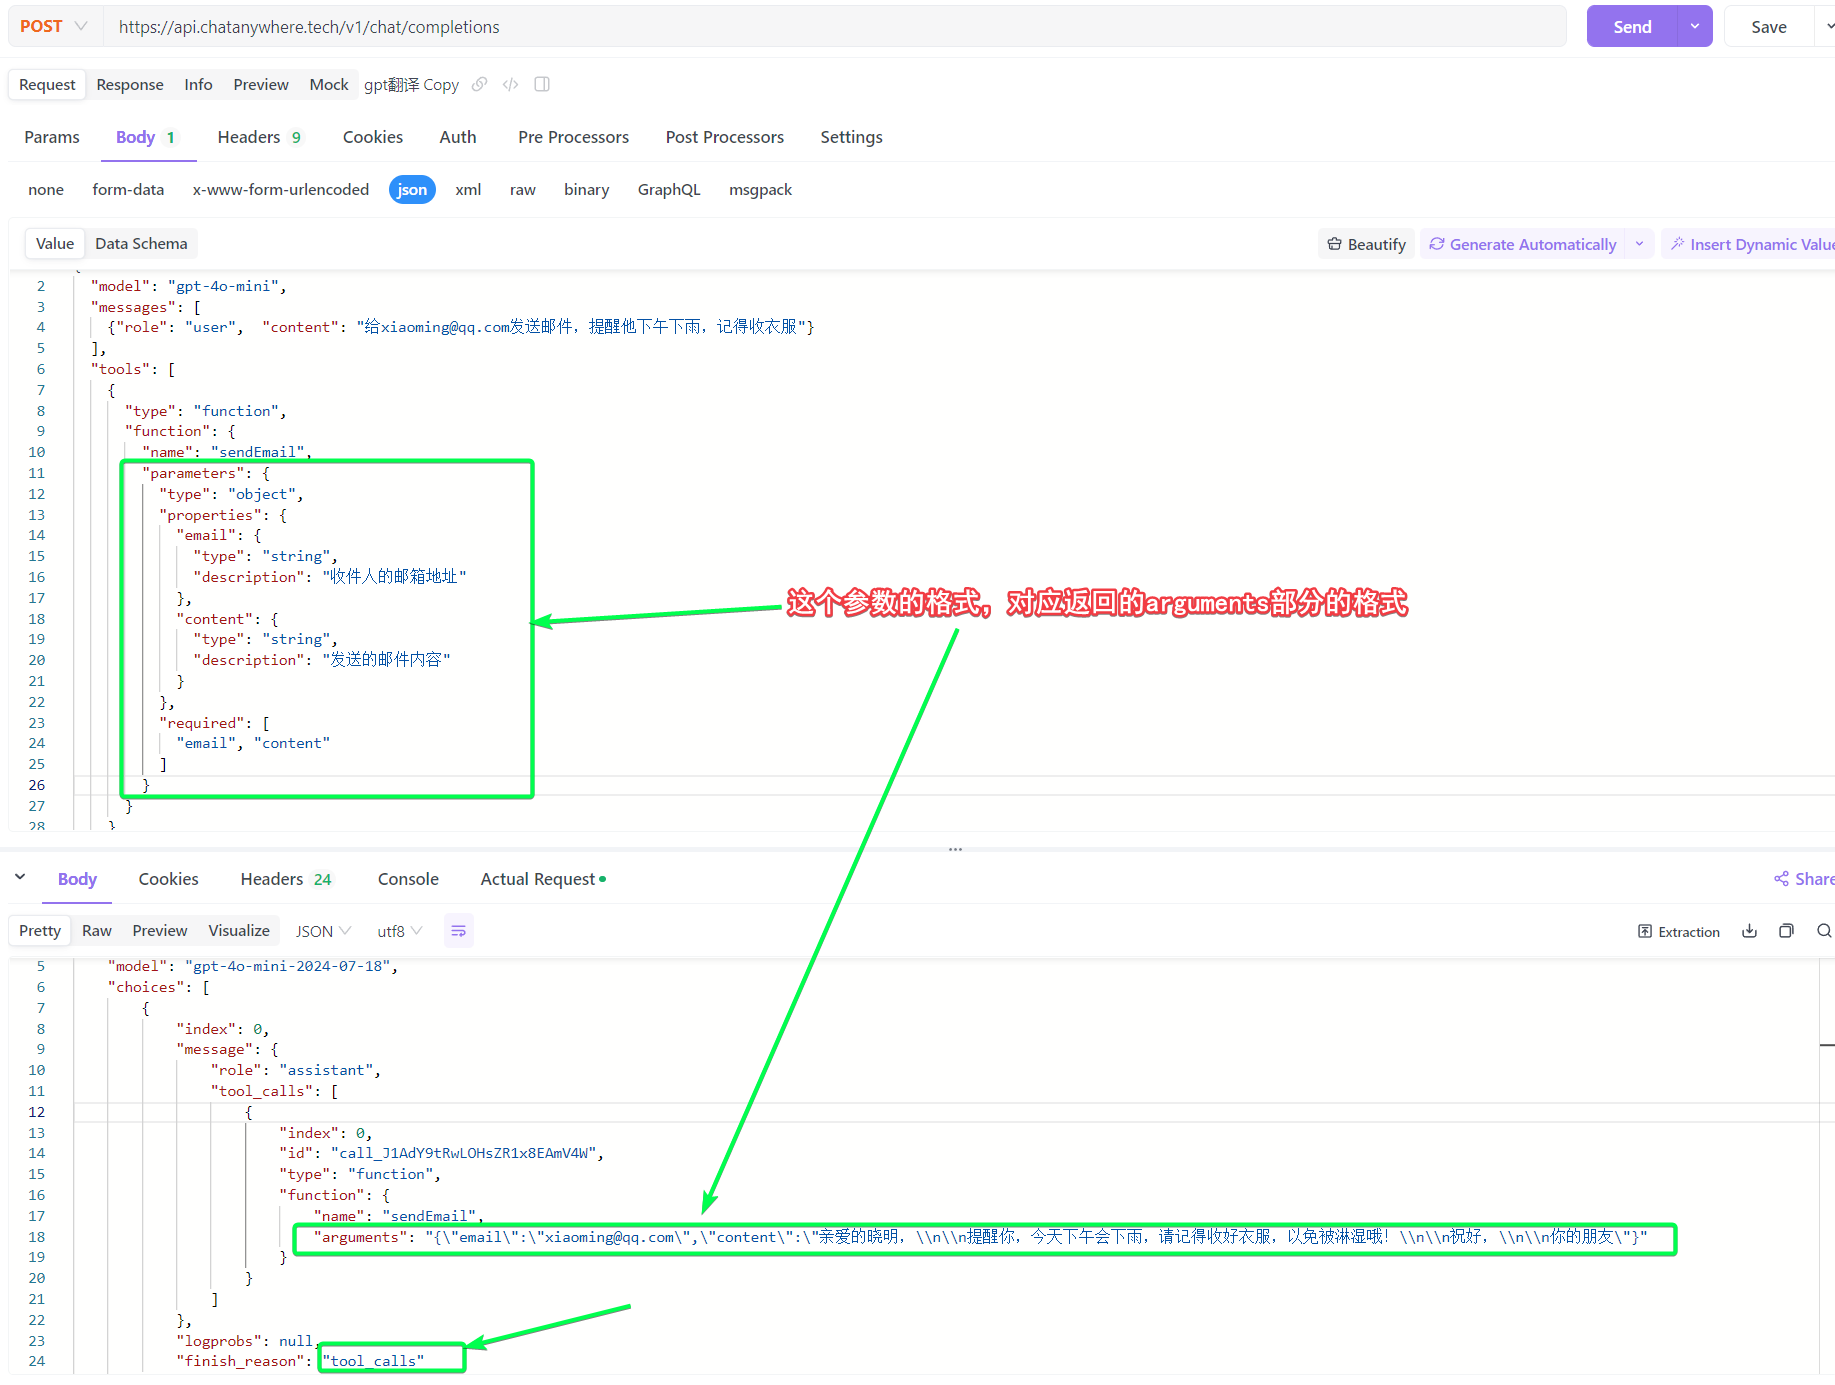This screenshot has width=1835, height=1385.
Task: Open the request Headers 9 tab
Action: pyautogui.click(x=260, y=137)
